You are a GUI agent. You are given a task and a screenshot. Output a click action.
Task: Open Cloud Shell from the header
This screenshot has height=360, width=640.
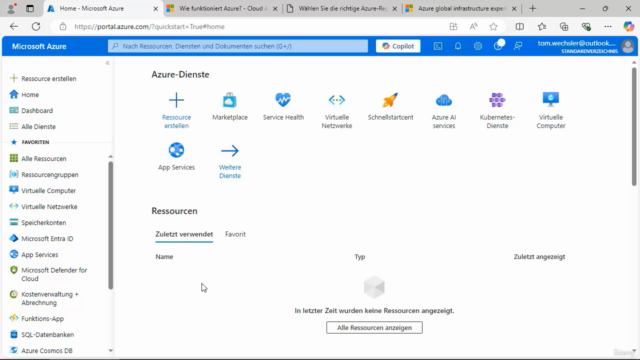tap(438, 46)
